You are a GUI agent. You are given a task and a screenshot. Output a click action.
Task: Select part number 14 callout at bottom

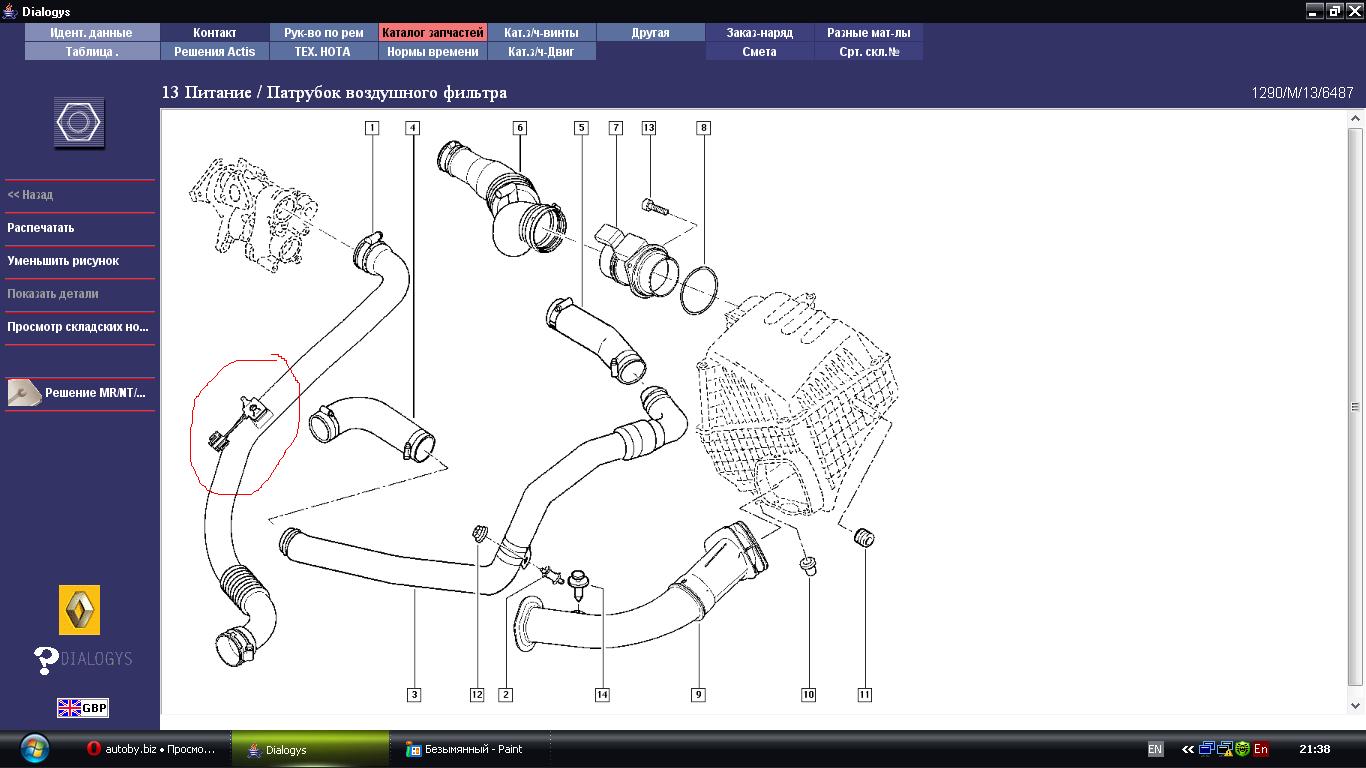click(x=602, y=694)
